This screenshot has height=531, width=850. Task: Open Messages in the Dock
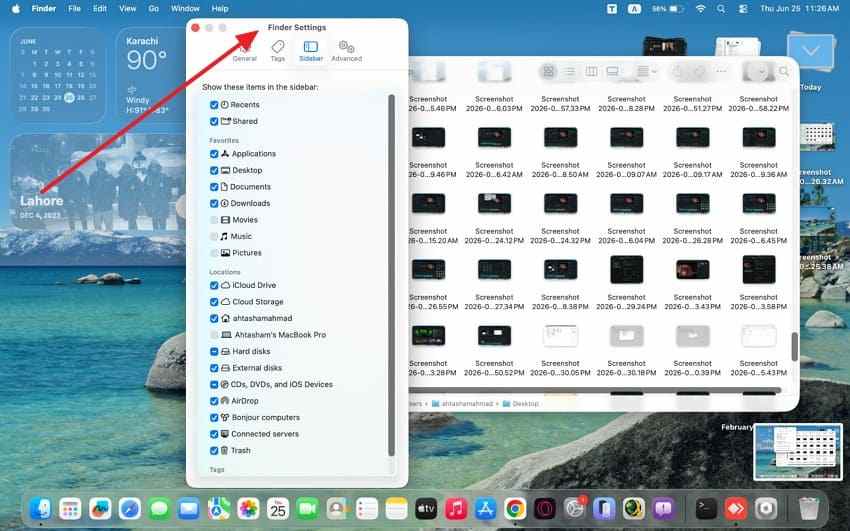tap(159, 509)
